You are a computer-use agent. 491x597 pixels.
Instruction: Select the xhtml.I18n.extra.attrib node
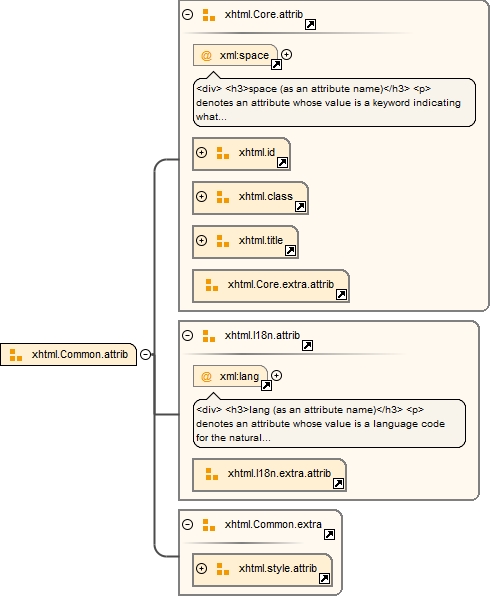(269, 475)
